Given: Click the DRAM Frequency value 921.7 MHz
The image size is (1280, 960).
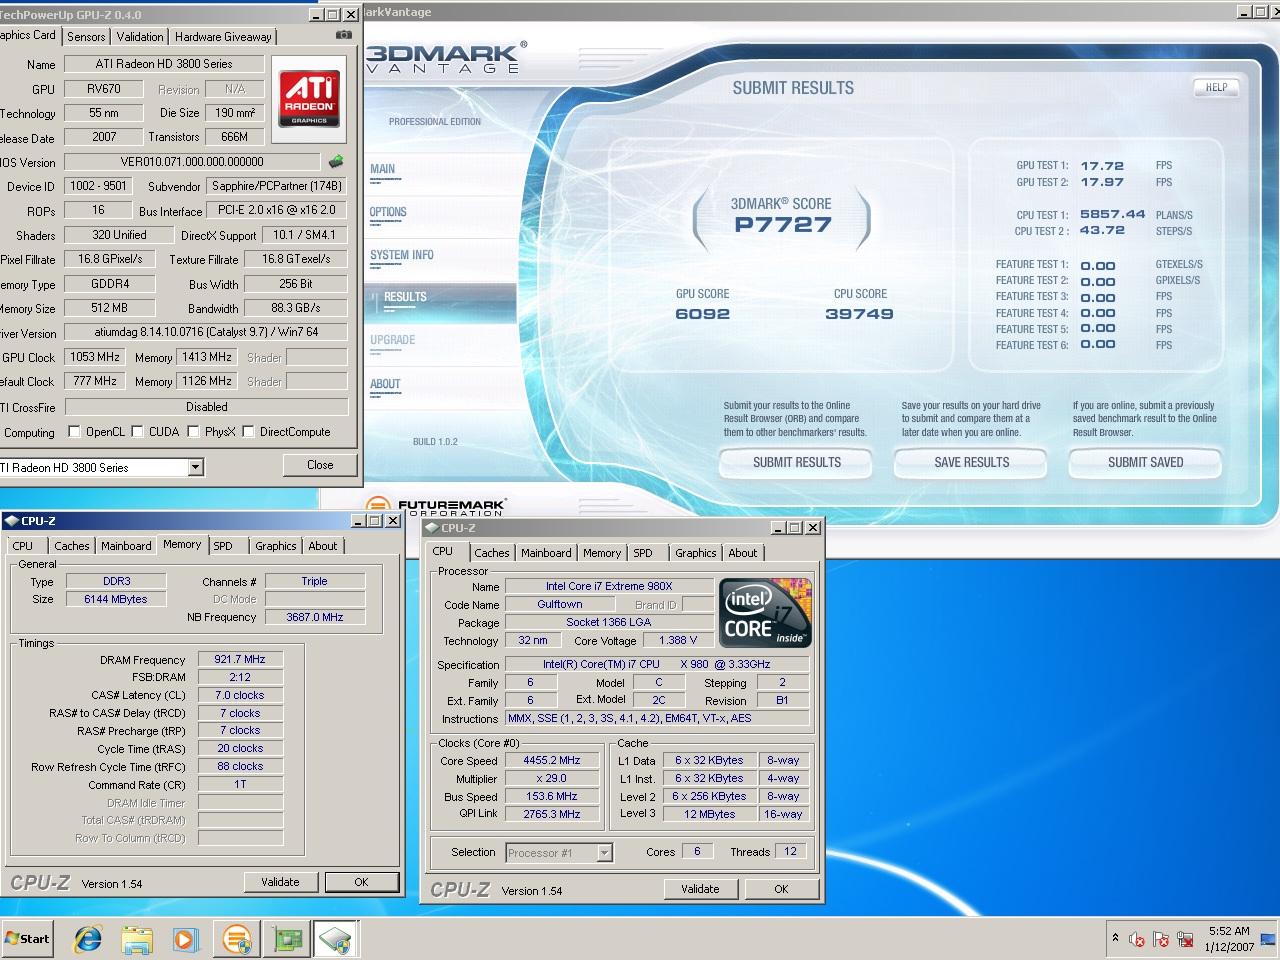Looking at the screenshot, I should pyautogui.click(x=240, y=659).
